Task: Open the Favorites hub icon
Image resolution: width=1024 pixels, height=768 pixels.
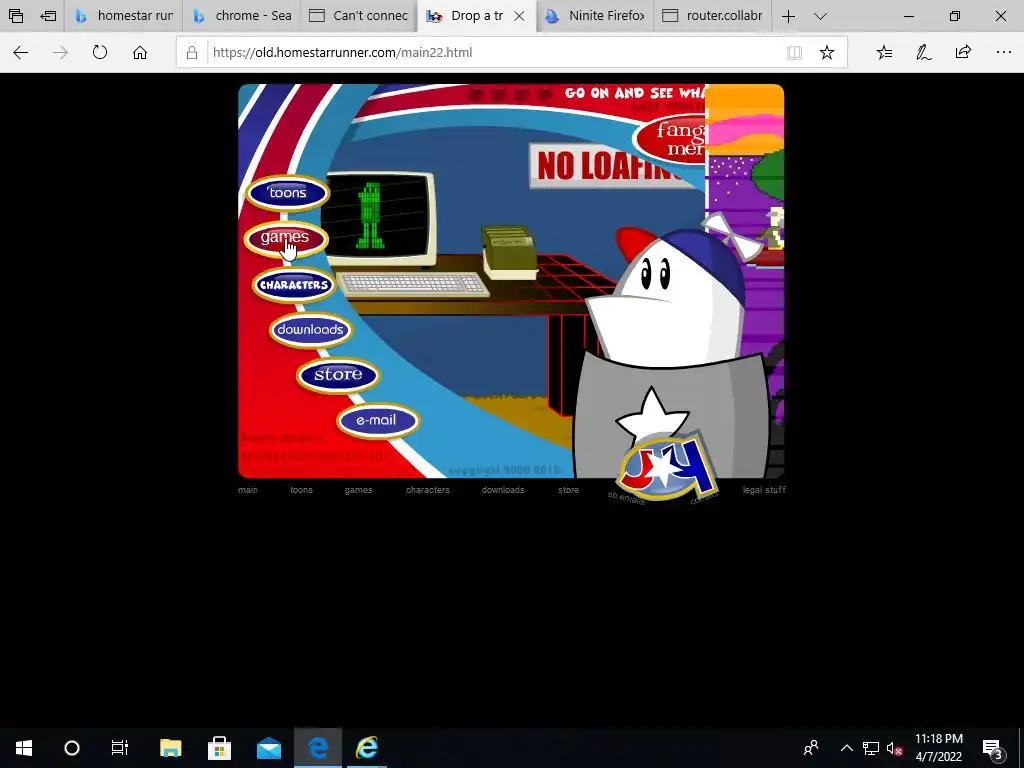Action: [884, 52]
